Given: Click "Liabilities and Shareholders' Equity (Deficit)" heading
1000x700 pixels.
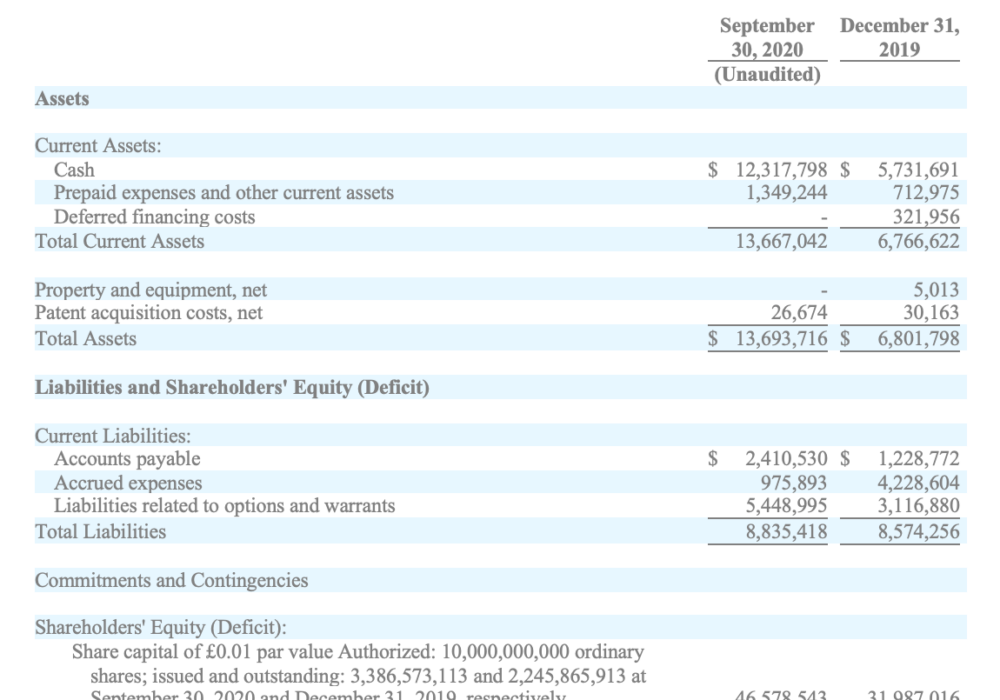Looking at the screenshot, I should click(x=232, y=388).
